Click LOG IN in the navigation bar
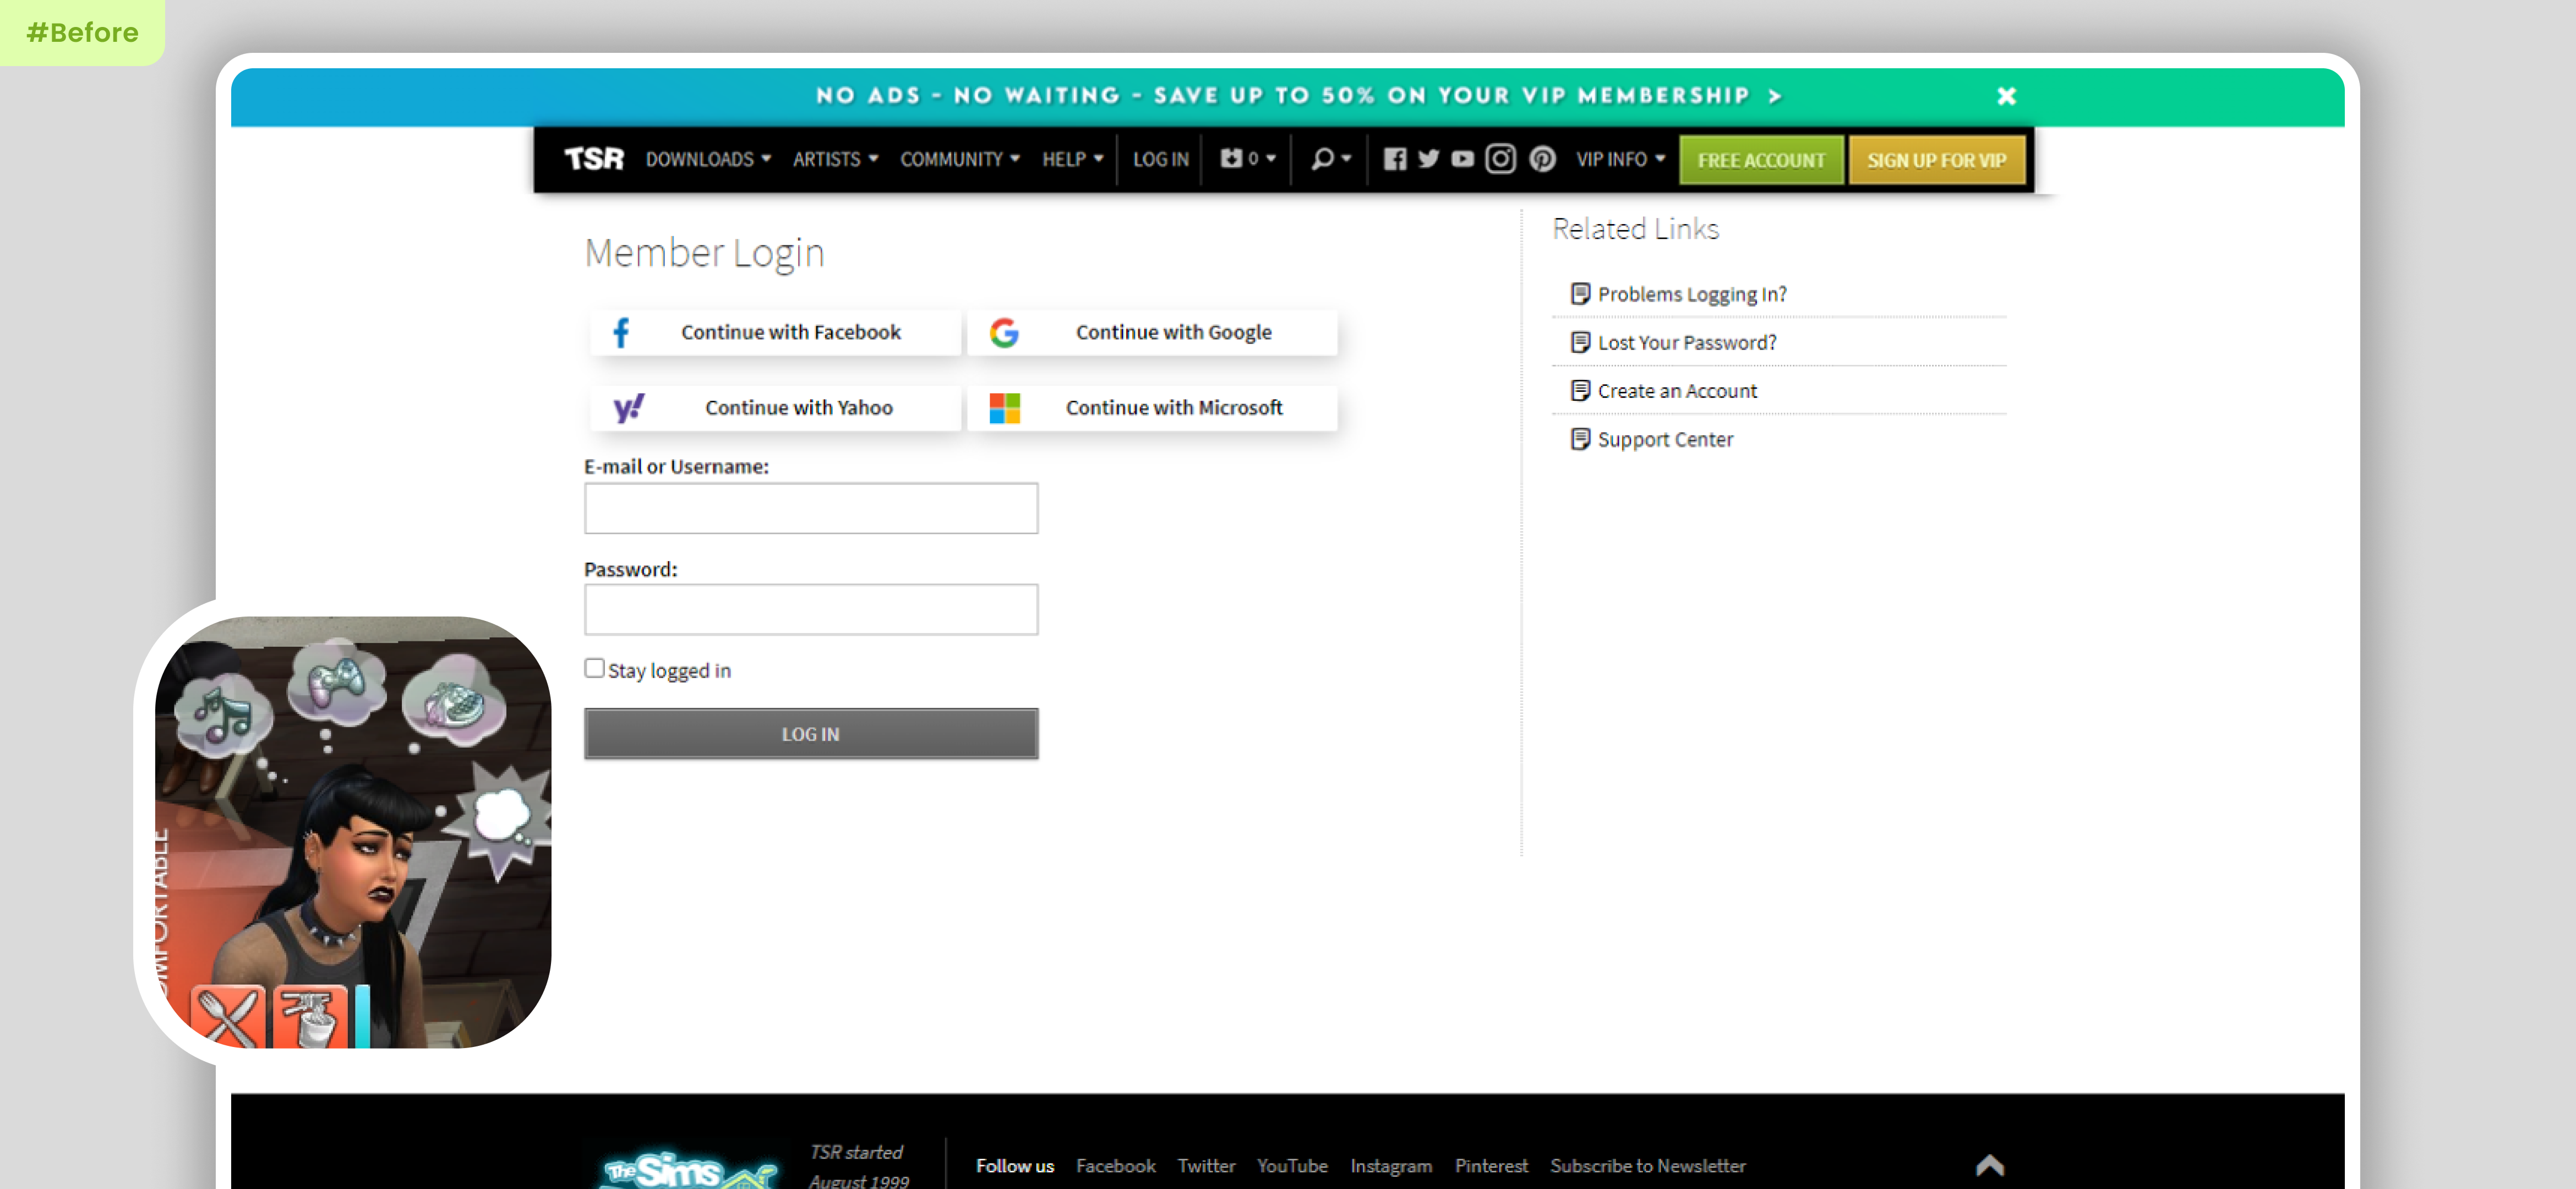 (x=1160, y=159)
